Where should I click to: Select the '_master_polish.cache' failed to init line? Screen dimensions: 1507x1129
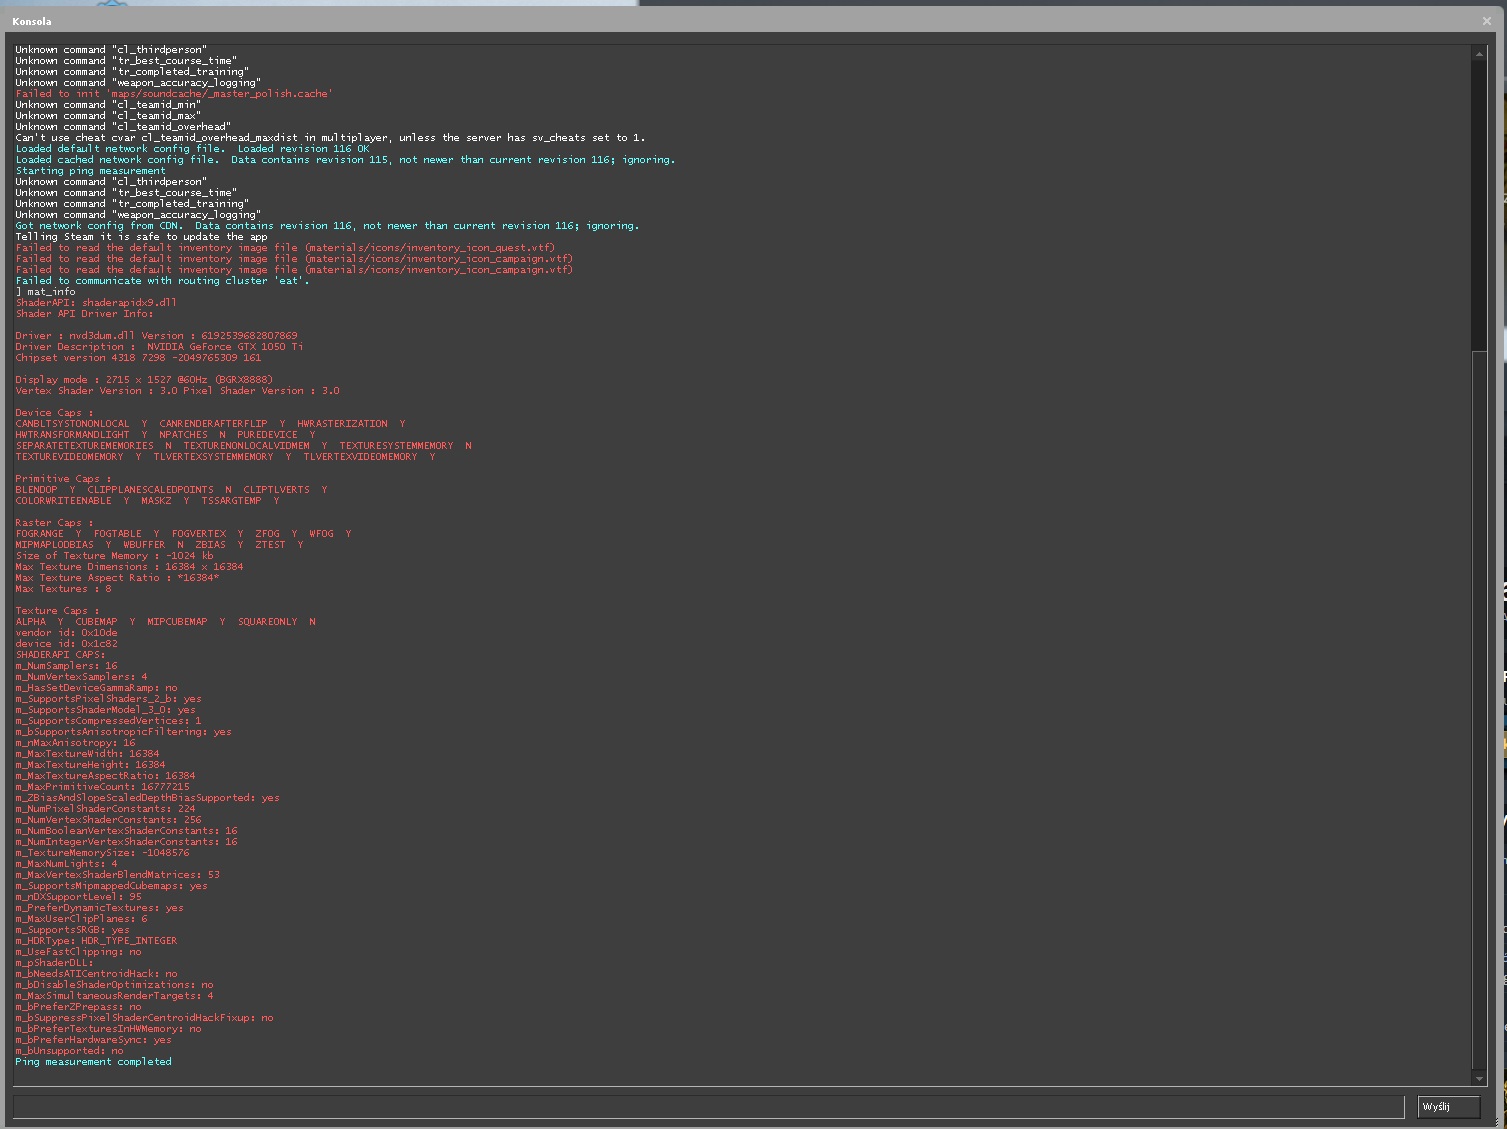point(174,94)
